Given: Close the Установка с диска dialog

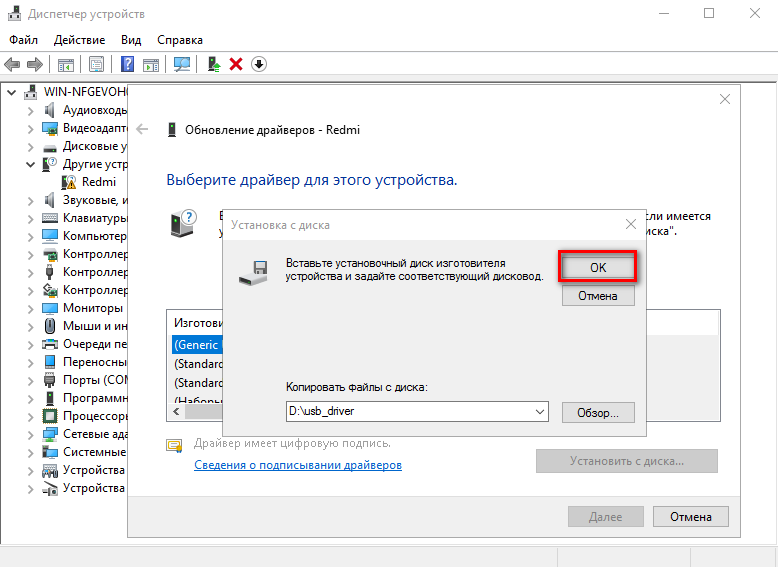Looking at the screenshot, I should 630,225.
